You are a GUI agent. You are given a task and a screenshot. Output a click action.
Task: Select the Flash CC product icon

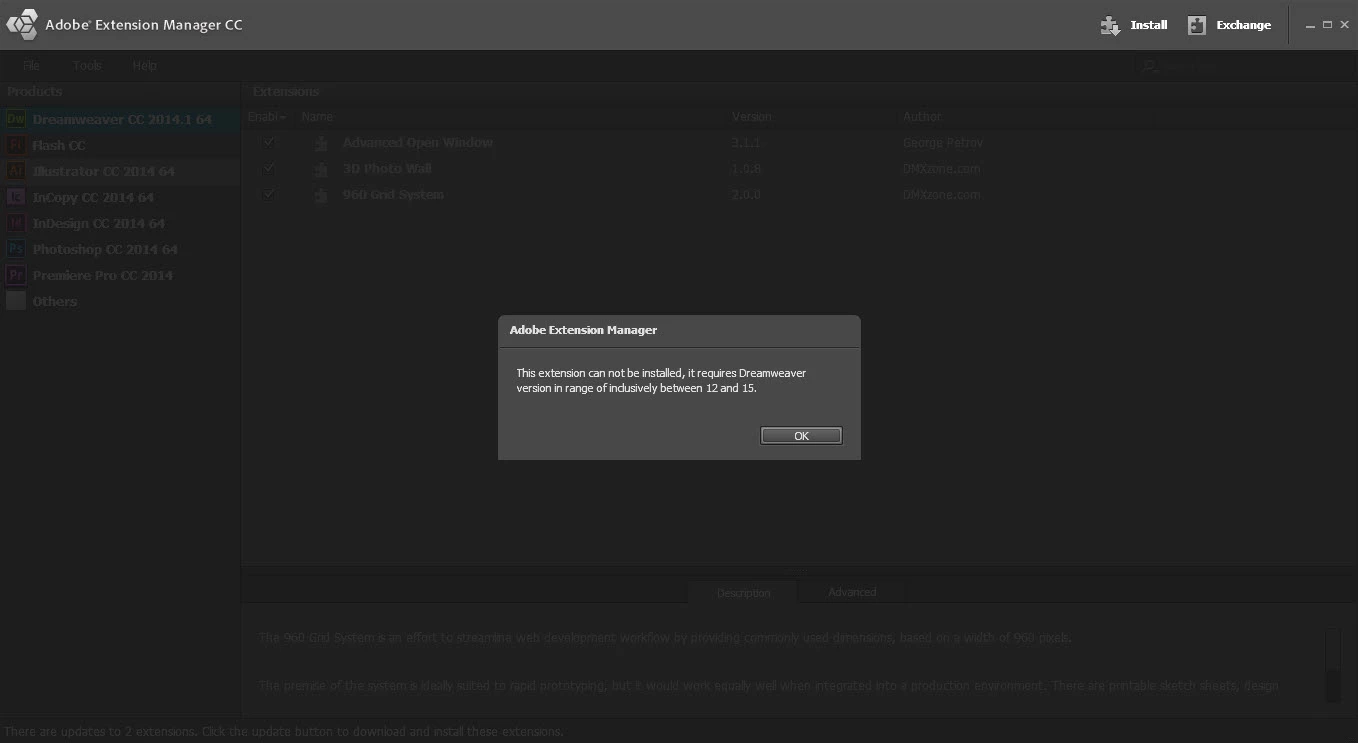[x=16, y=145]
